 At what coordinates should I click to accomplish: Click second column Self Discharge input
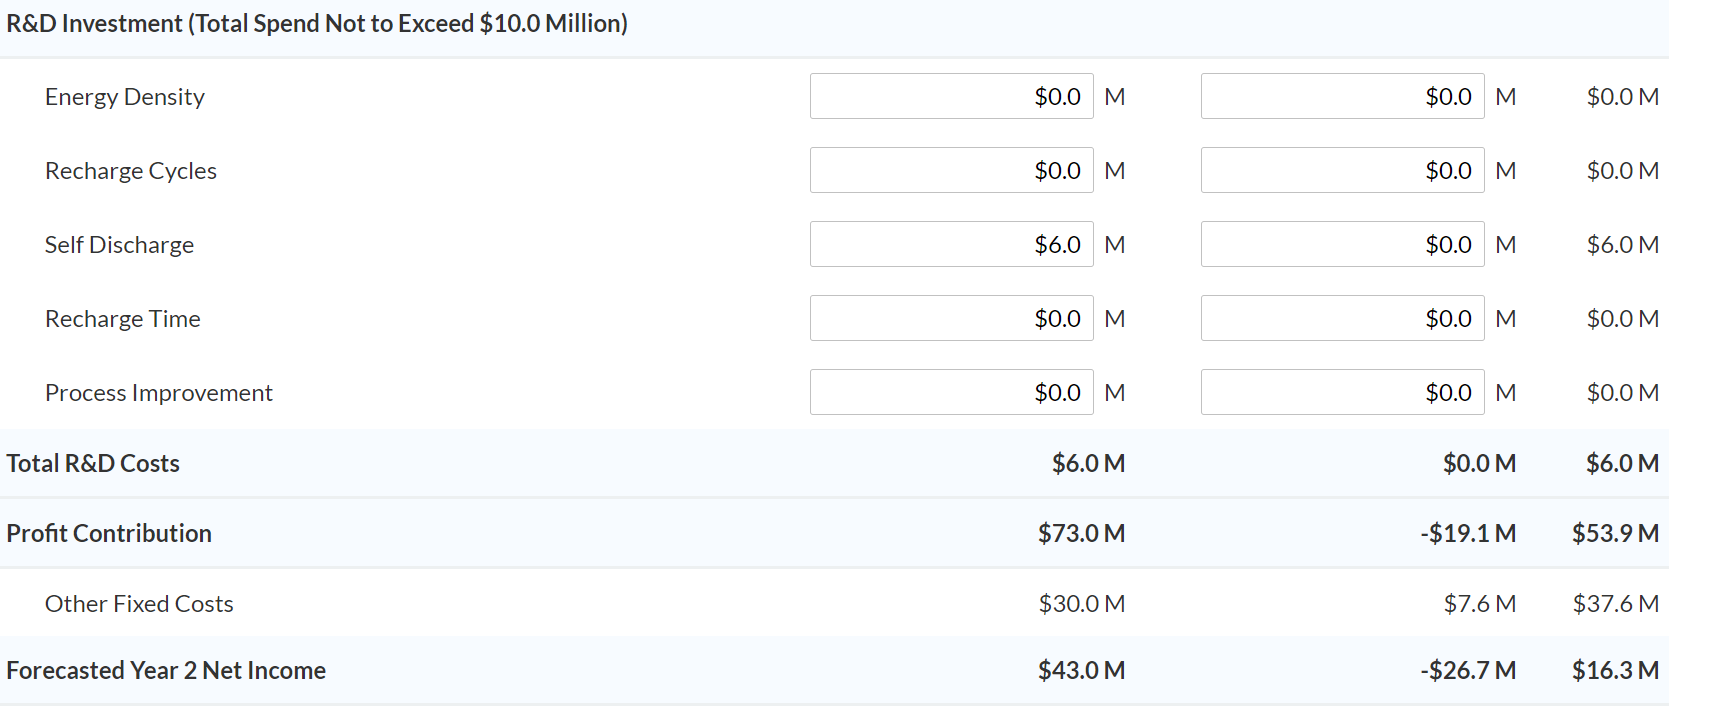click(x=1342, y=244)
